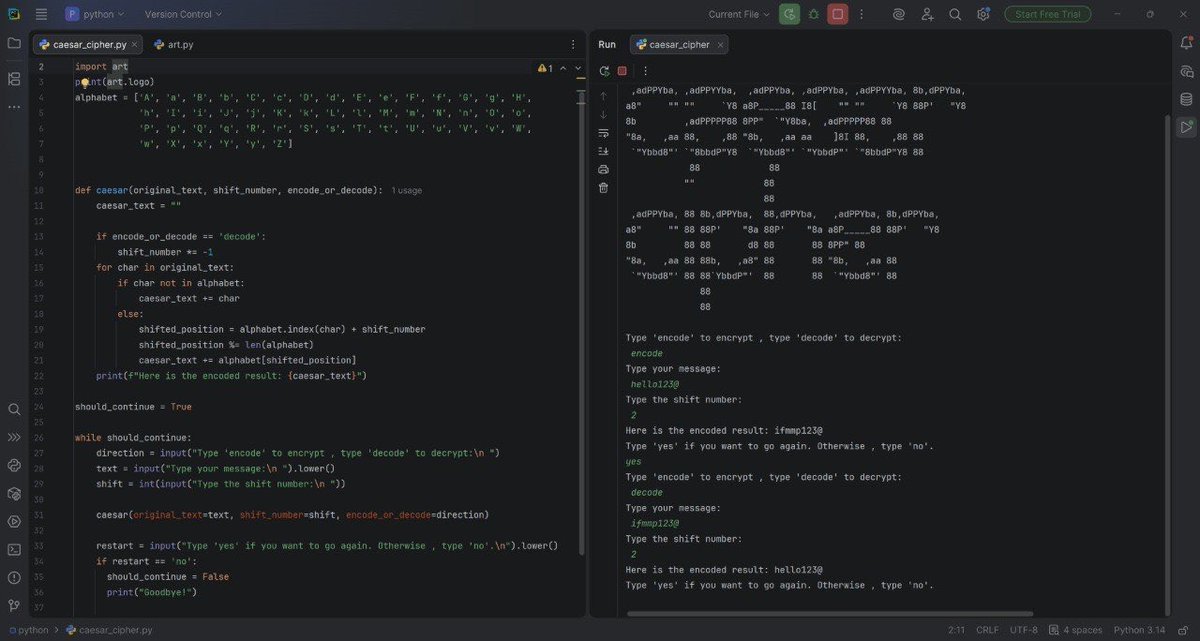Open the Project tool window folder icon
The height and width of the screenshot is (641, 1200).
coord(14,43)
